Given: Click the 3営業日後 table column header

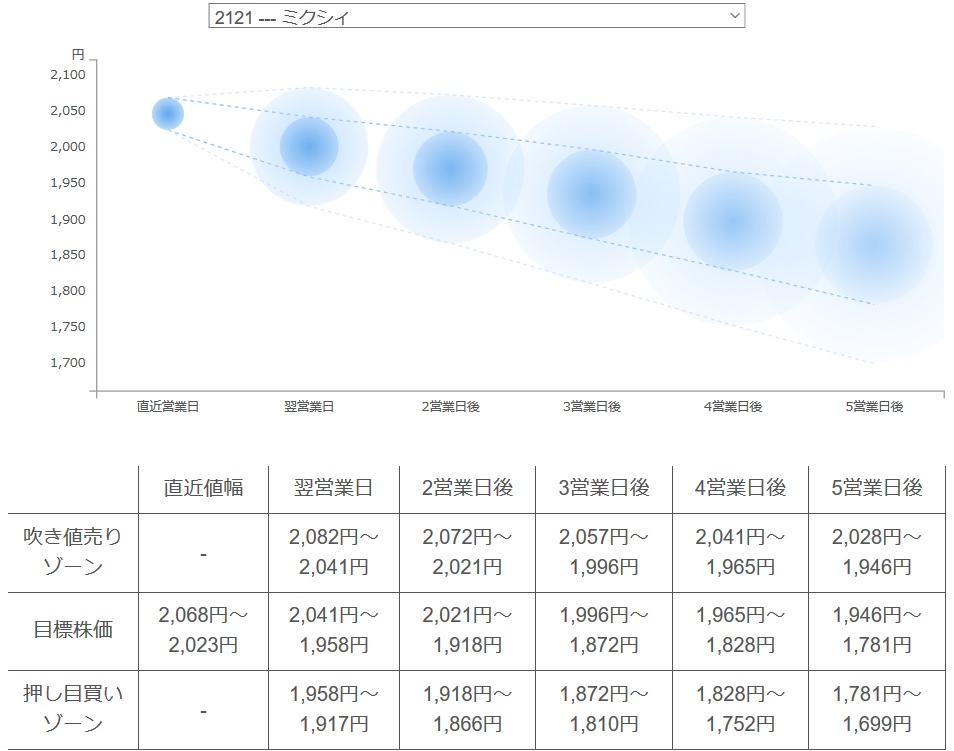Looking at the screenshot, I should [604, 488].
